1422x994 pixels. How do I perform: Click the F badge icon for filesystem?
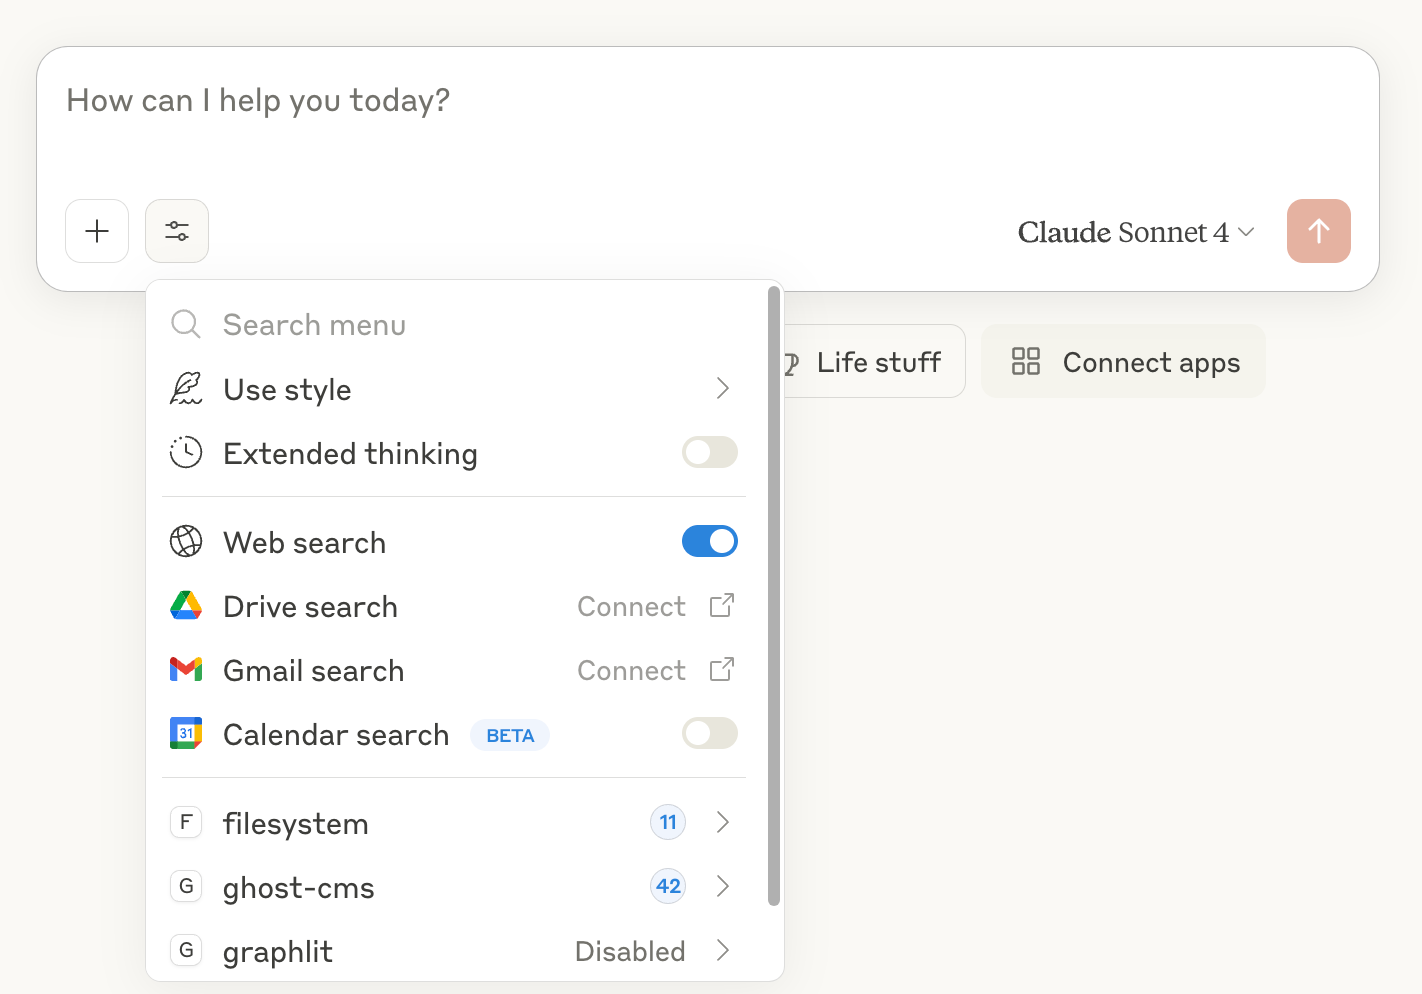pyautogui.click(x=186, y=822)
